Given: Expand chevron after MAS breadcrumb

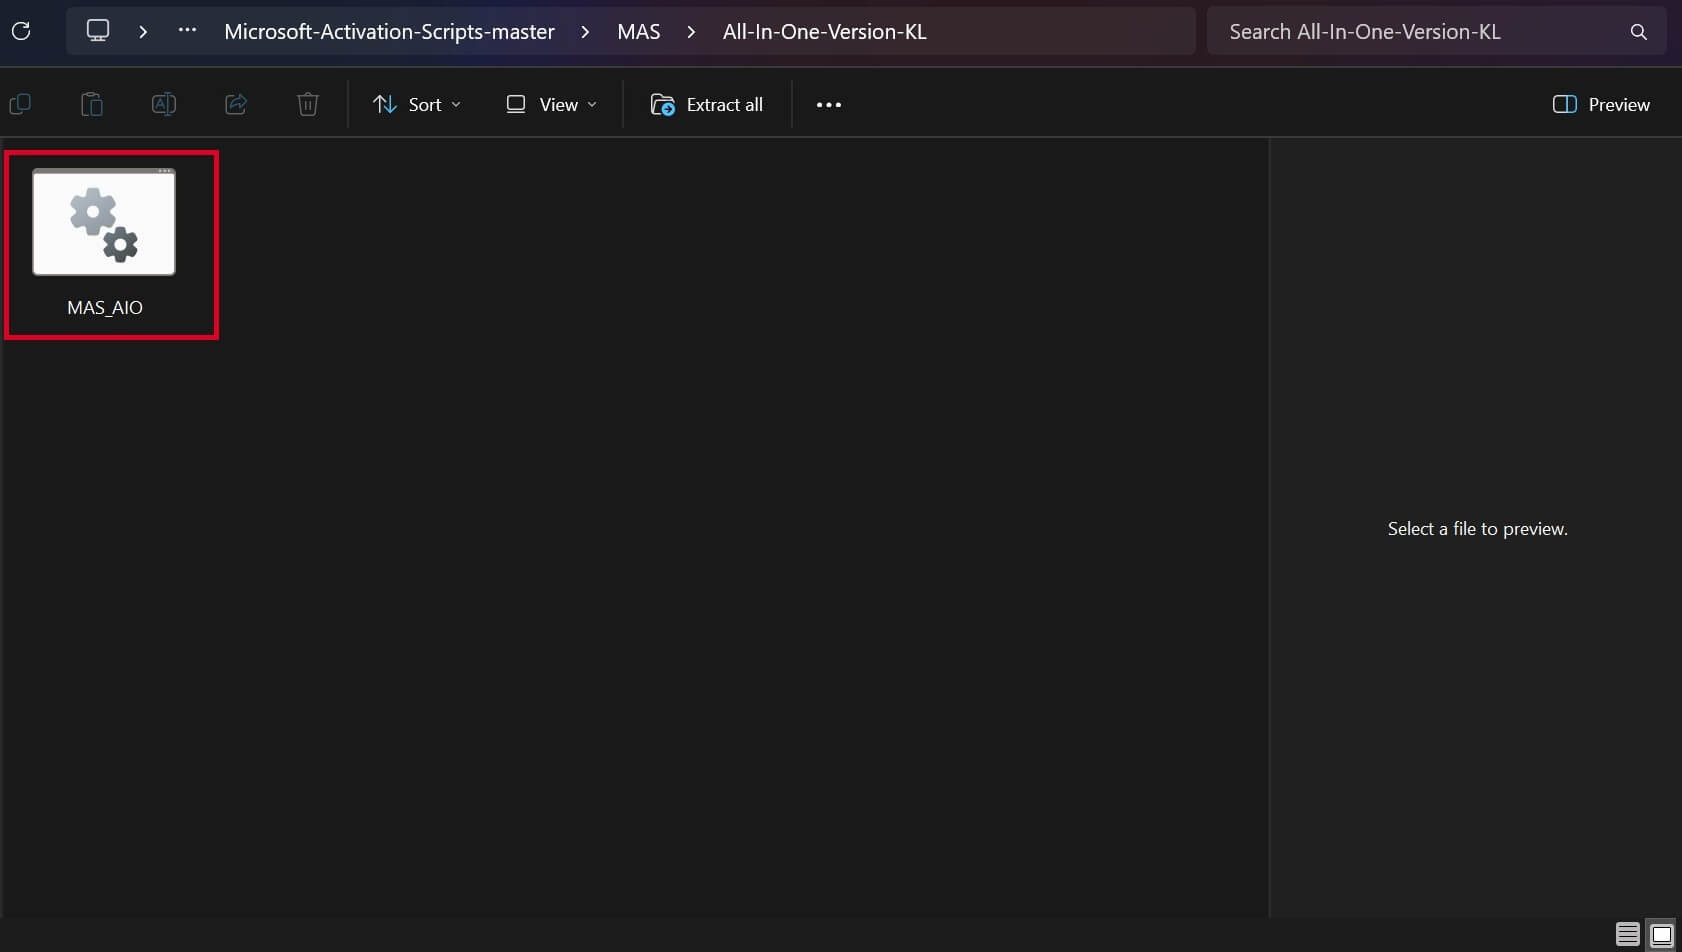Looking at the screenshot, I should pyautogui.click(x=691, y=31).
